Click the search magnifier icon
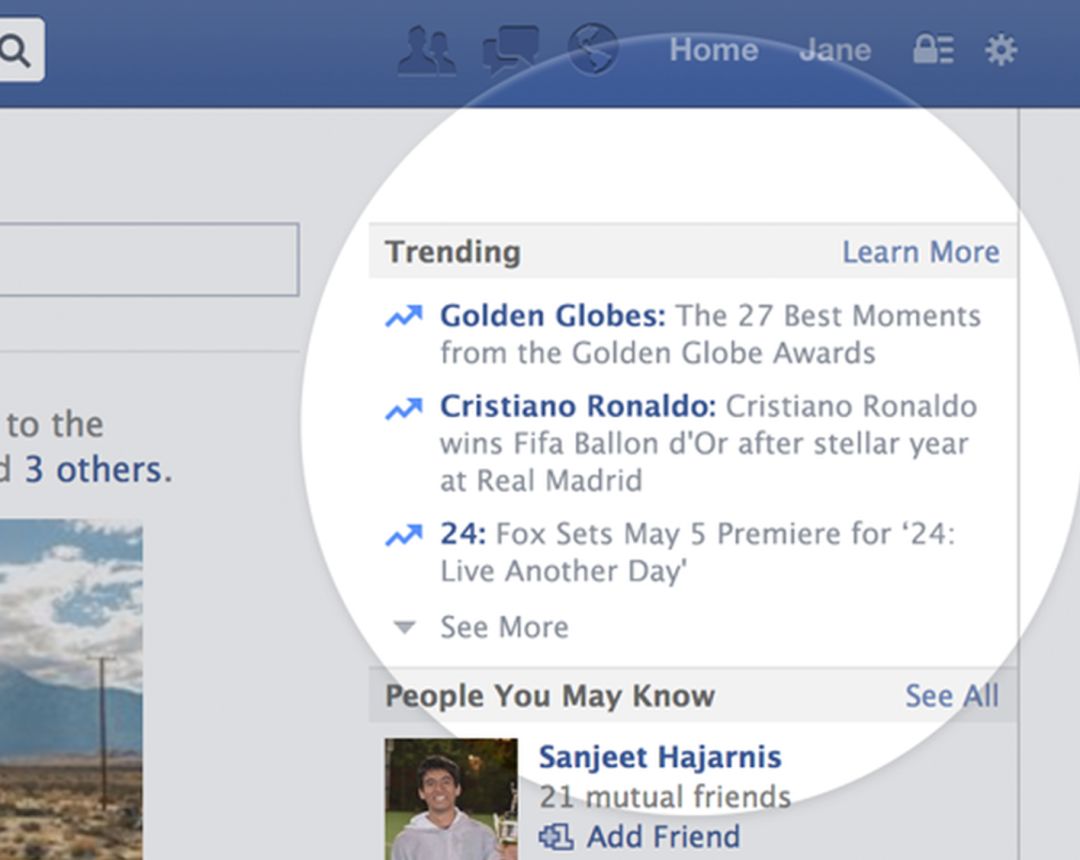This screenshot has height=860, width=1080. click(15, 50)
